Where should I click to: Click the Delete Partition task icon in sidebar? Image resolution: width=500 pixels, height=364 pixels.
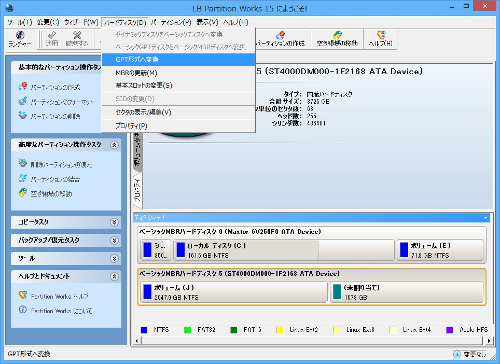pos(23,115)
